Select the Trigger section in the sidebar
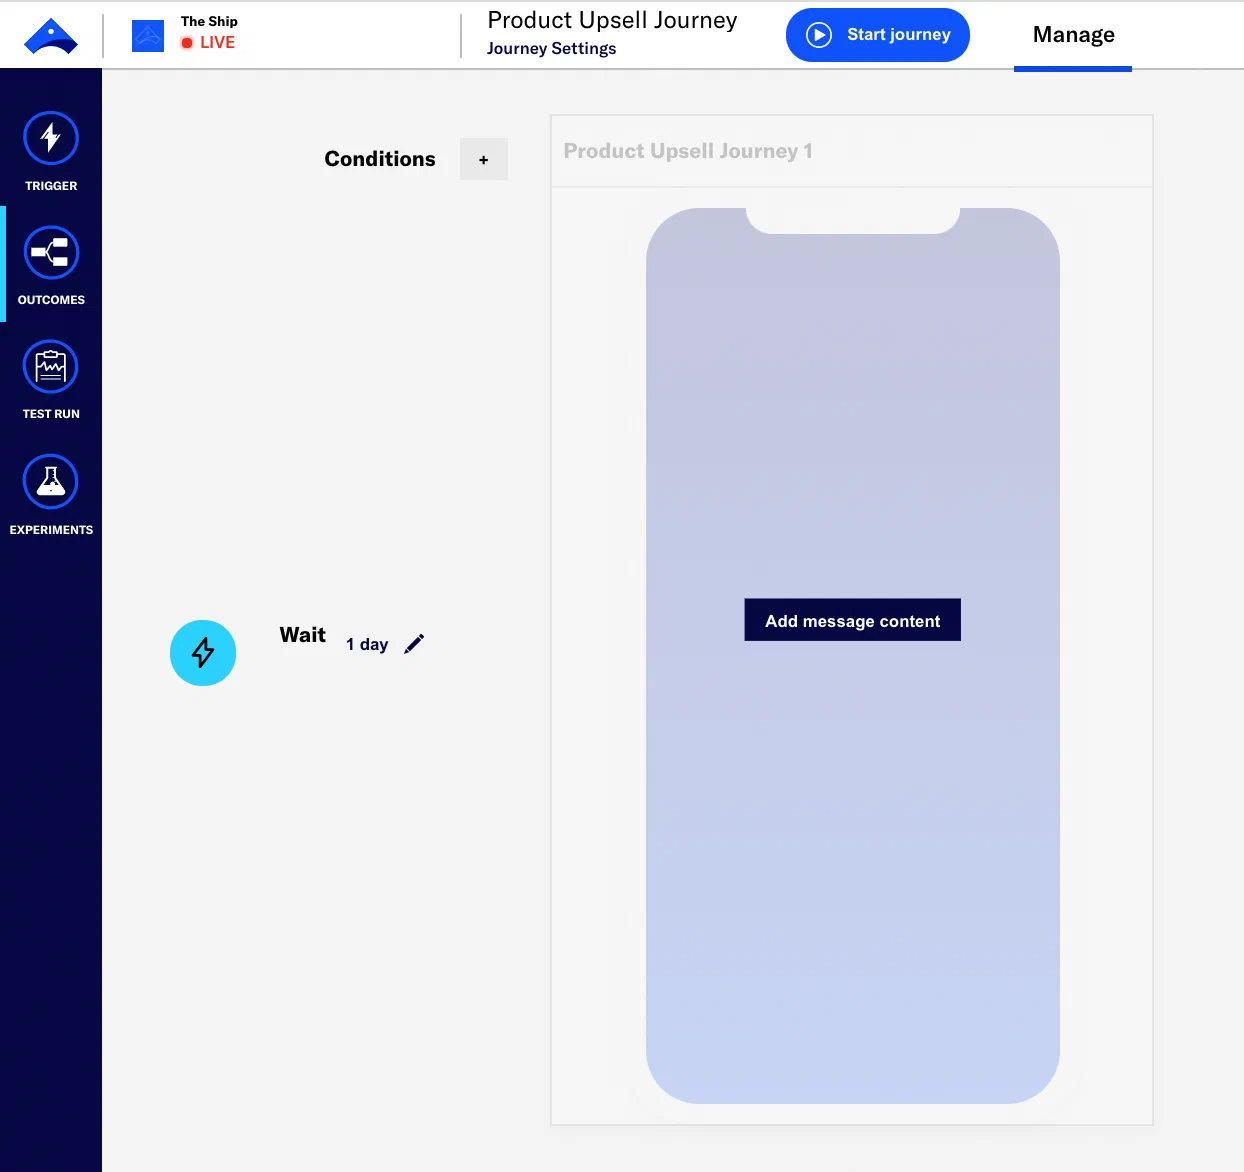The width and height of the screenshot is (1244, 1172). coord(51,150)
